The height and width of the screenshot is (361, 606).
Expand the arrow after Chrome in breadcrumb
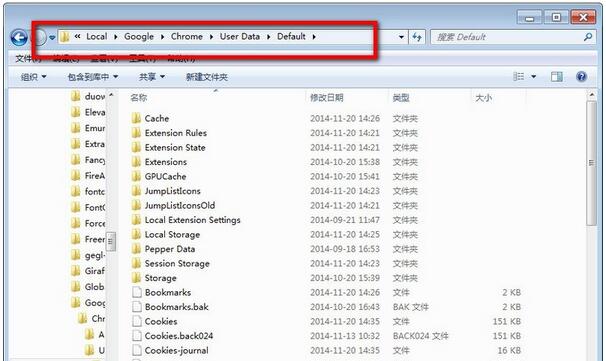(211, 37)
